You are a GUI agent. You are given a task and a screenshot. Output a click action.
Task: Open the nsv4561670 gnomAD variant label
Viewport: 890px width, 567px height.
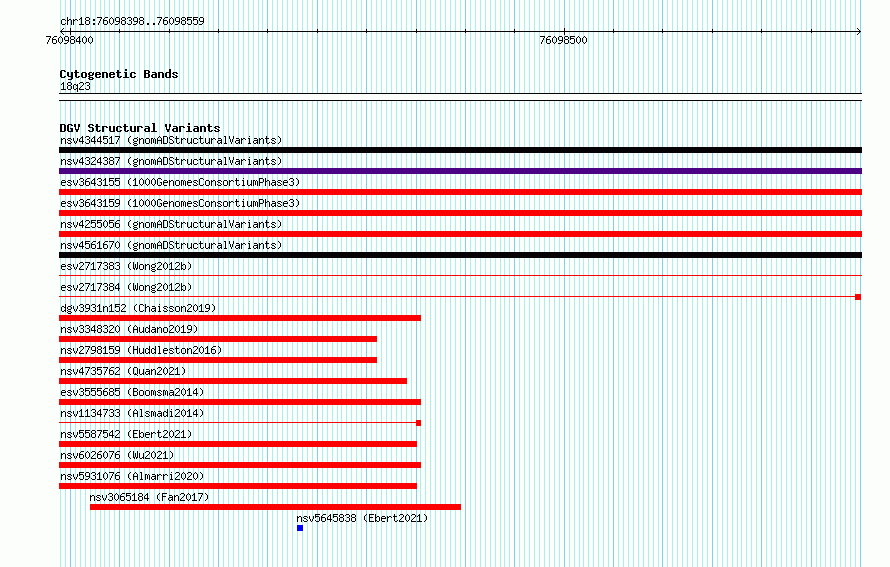tap(171, 245)
